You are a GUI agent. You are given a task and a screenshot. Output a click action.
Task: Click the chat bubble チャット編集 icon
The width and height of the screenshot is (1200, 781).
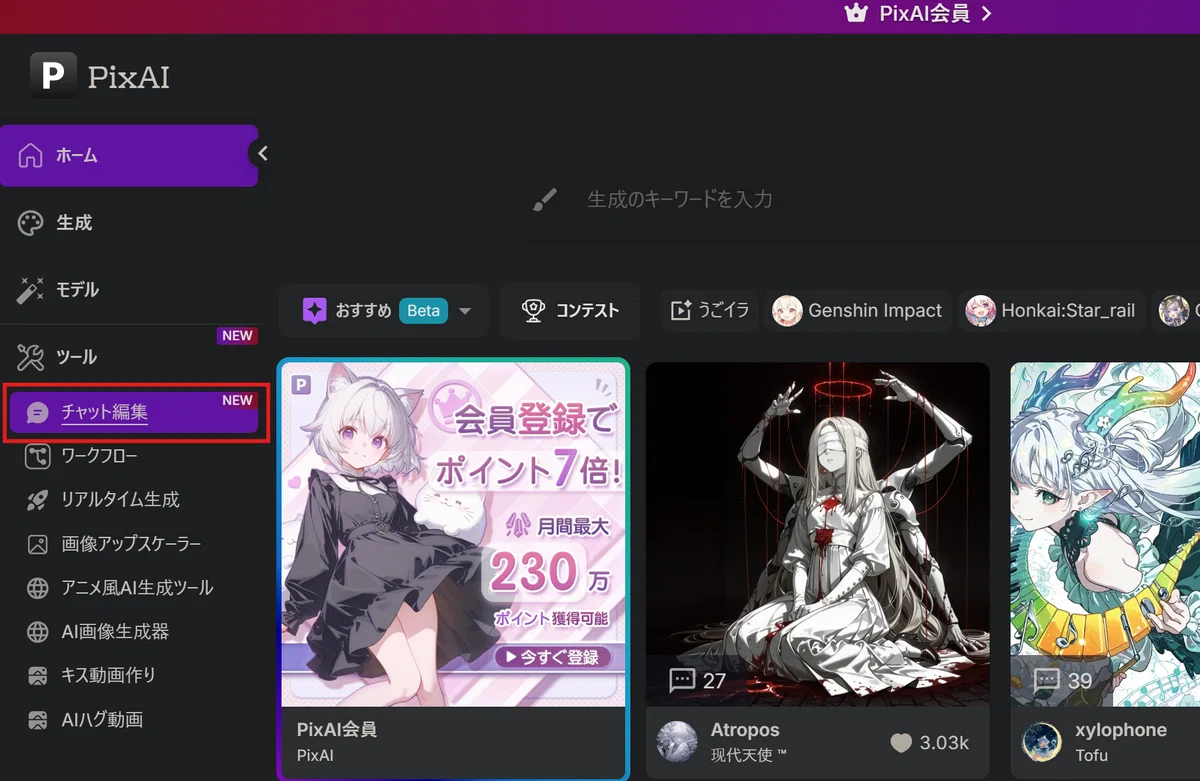38,413
